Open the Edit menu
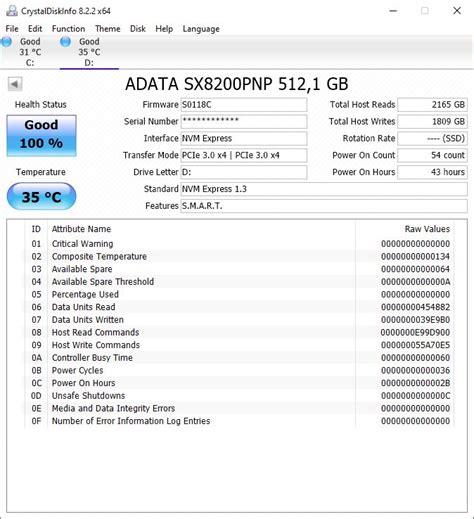Viewport: 474px width, 519px height. 35,29
